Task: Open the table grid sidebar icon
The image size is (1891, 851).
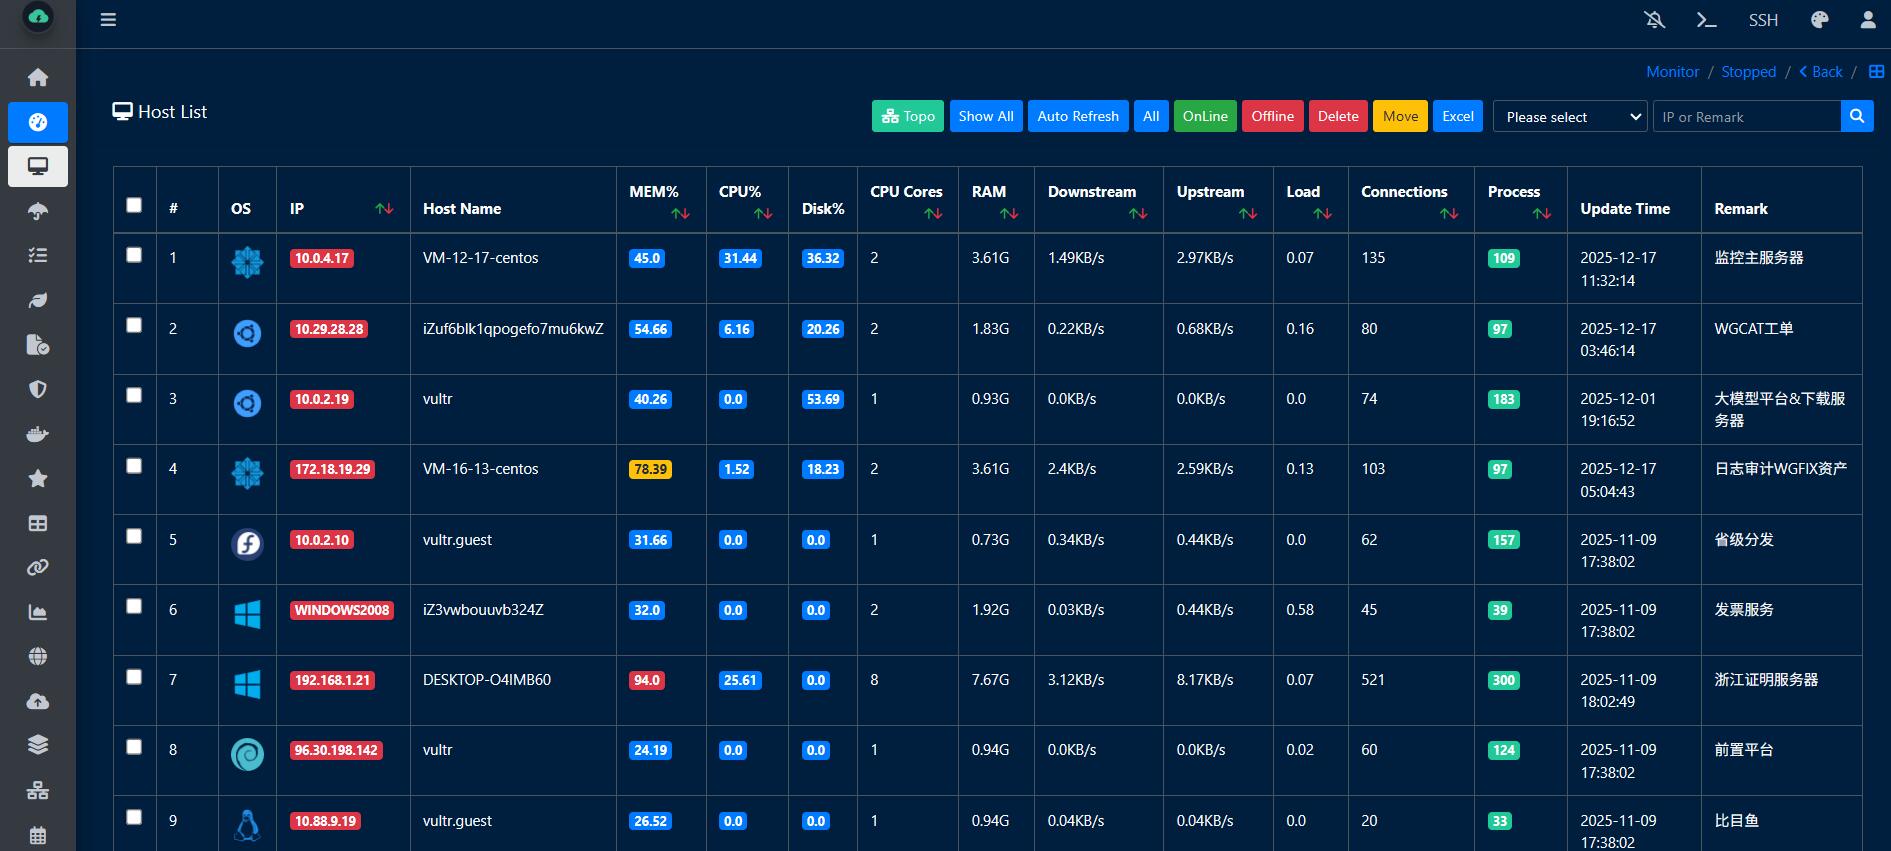Action: 38,523
